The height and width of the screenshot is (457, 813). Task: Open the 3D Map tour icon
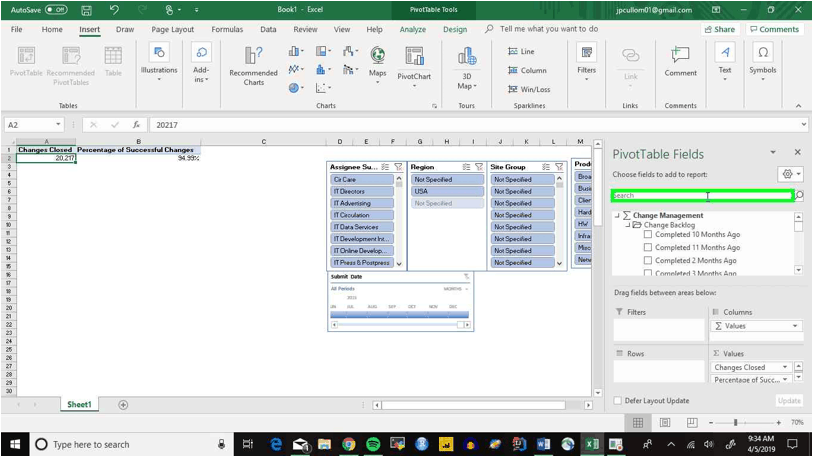[x=467, y=67]
